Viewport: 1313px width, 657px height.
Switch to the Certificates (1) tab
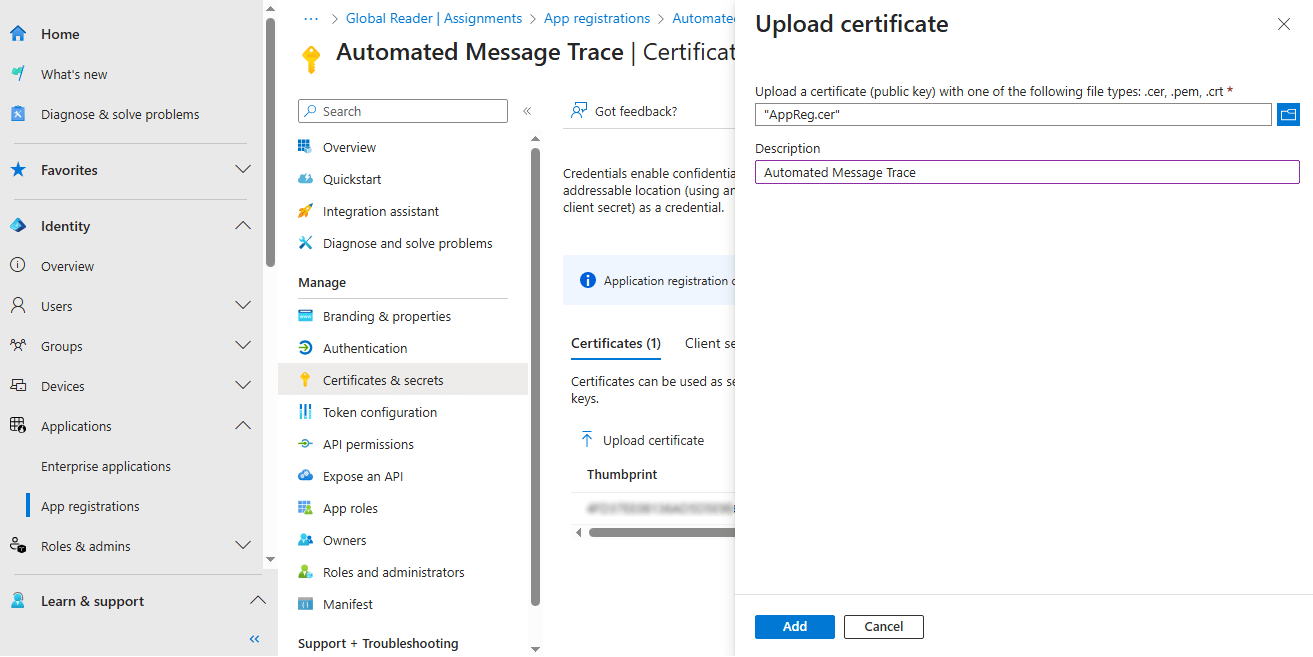click(616, 343)
